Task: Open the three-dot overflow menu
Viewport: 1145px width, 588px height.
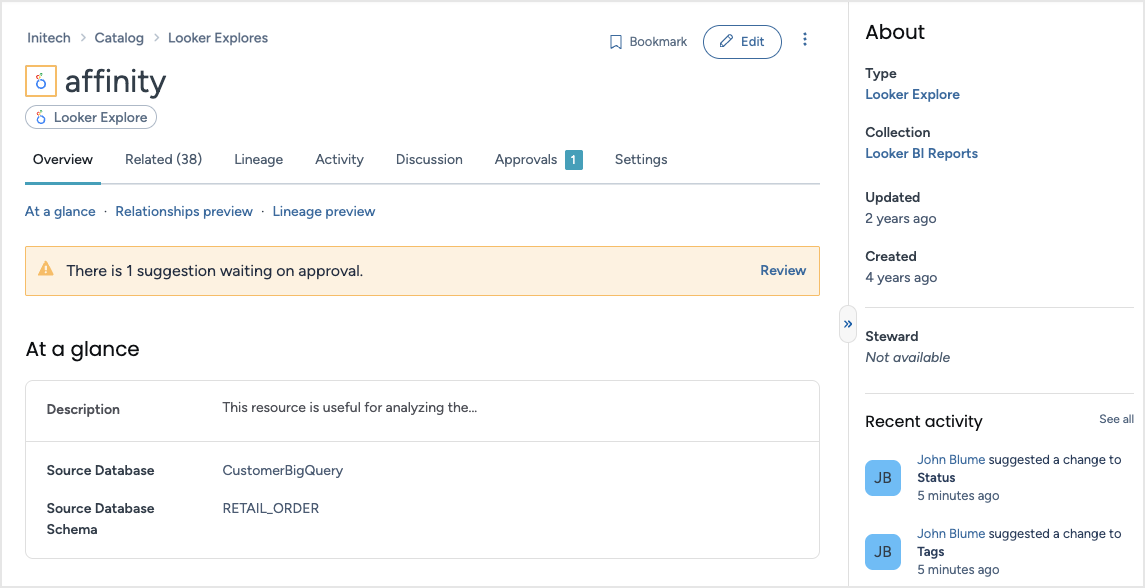Action: tap(805, 40)
